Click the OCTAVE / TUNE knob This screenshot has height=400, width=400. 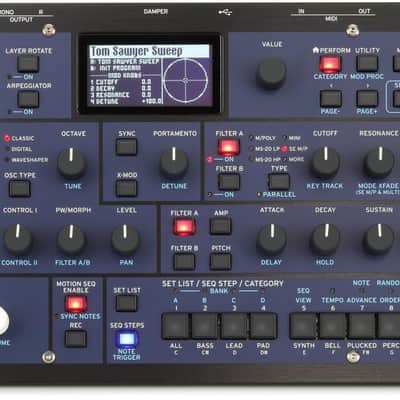[71, 163]
